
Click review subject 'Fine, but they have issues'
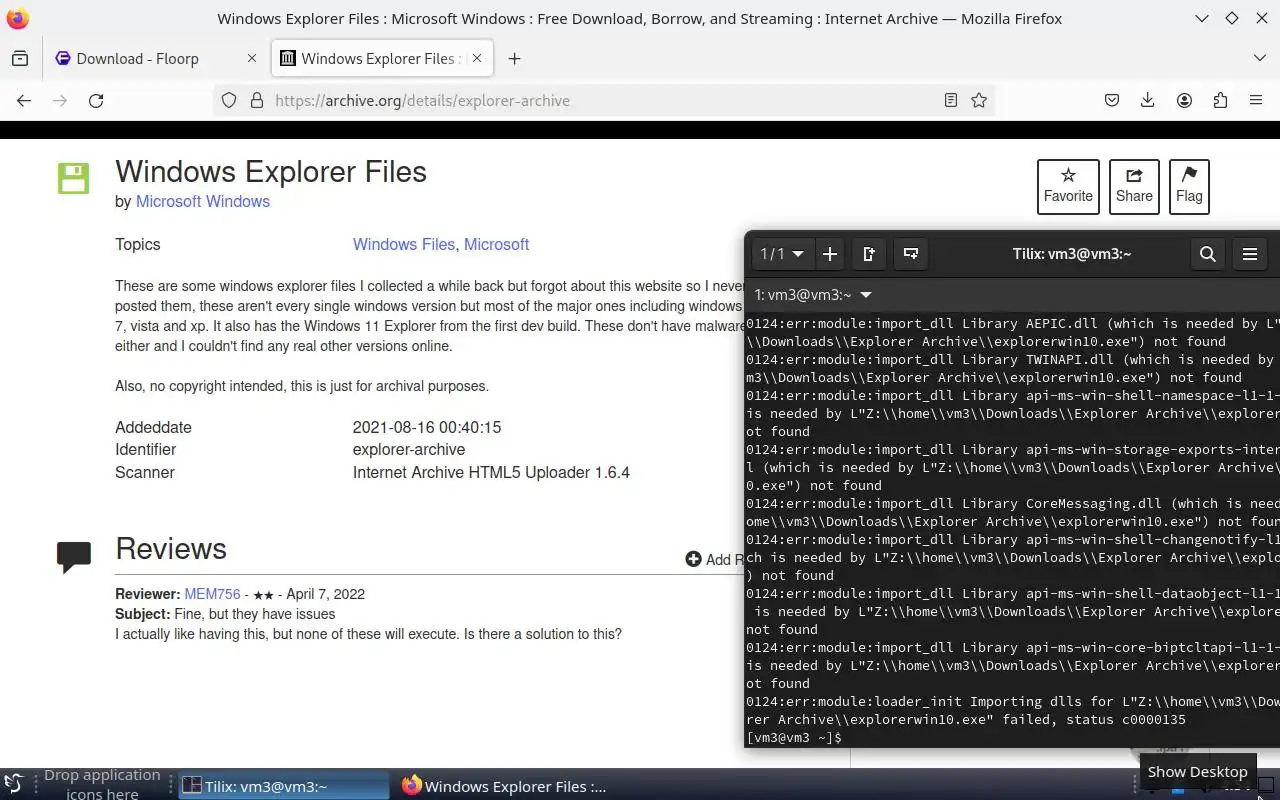click(x=255, y=614)
